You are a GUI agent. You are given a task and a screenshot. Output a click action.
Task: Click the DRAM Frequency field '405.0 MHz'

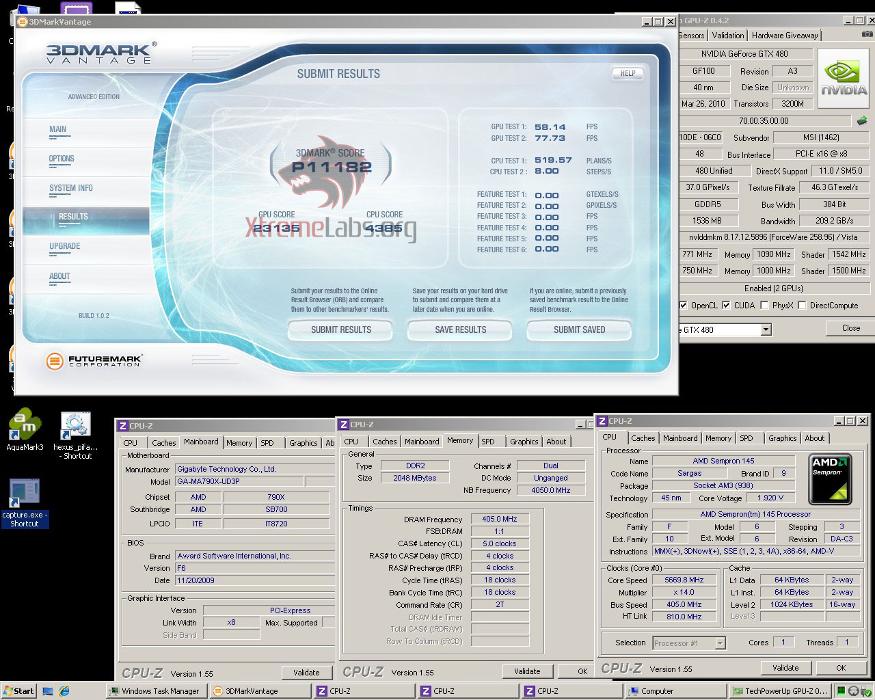click(499, 519)
